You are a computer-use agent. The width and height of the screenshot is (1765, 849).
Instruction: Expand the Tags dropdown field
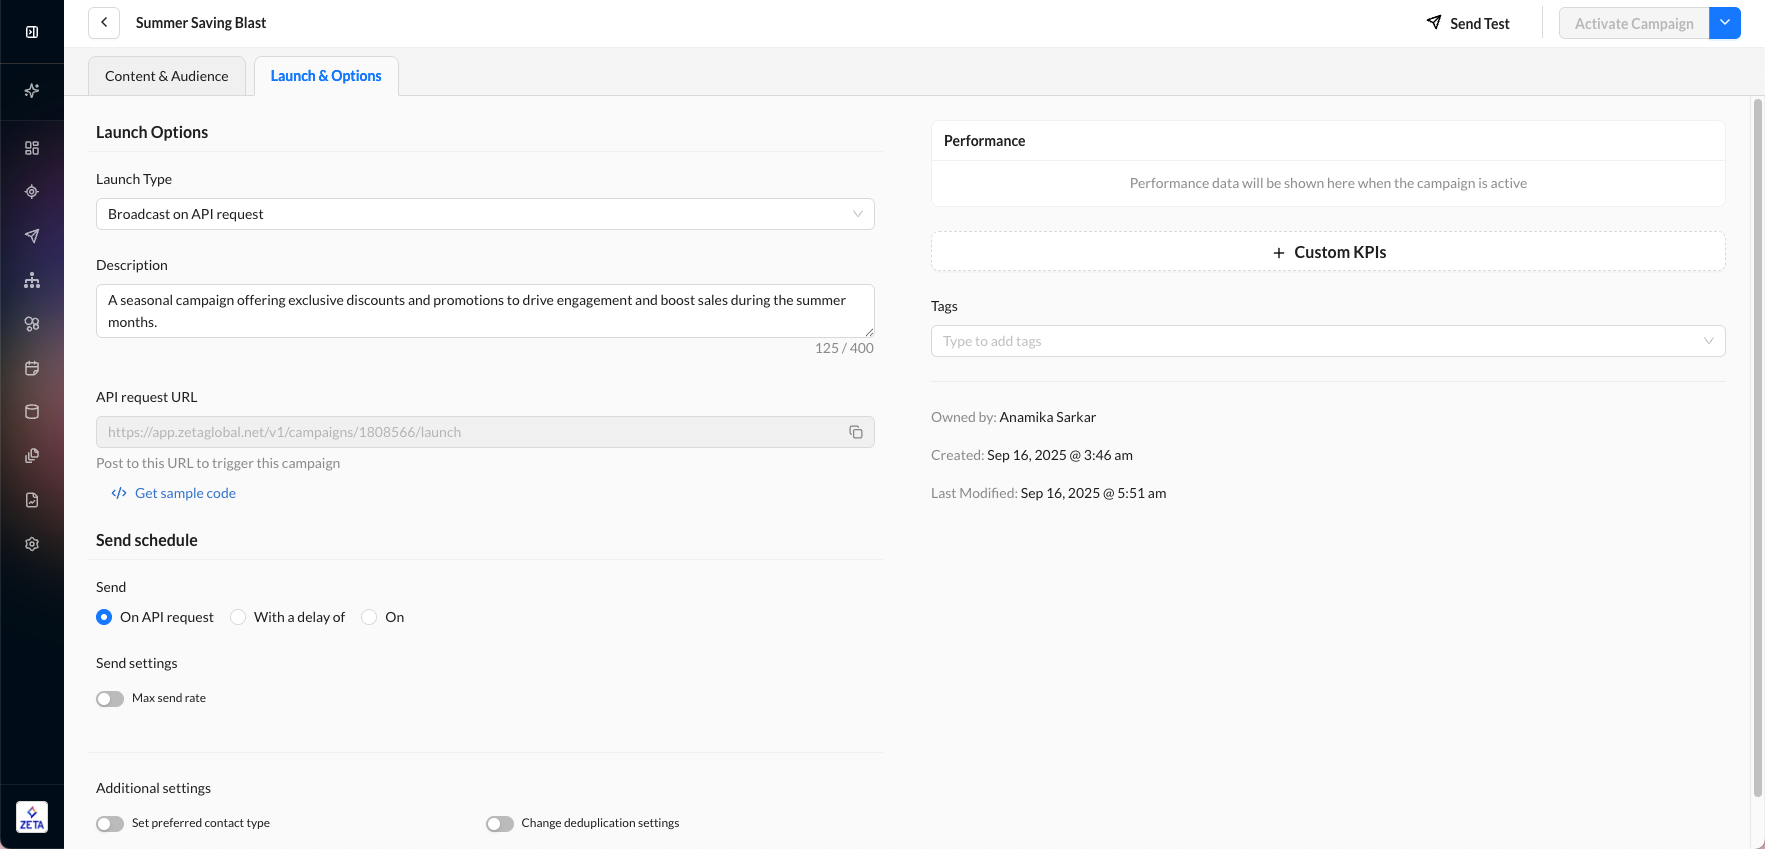[1327, 341]
